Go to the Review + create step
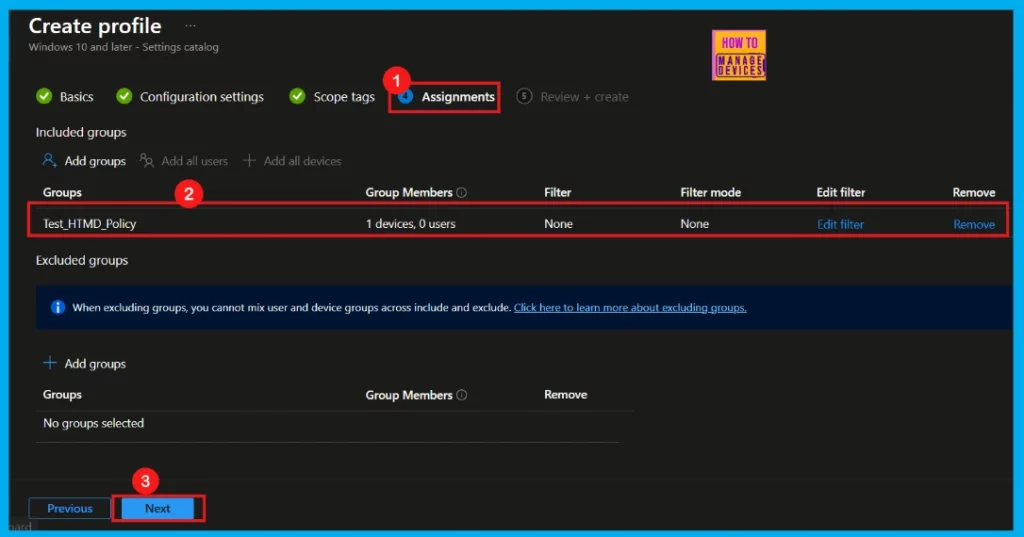This screenshot has height=537, width=1024. [x=584, y=97]
